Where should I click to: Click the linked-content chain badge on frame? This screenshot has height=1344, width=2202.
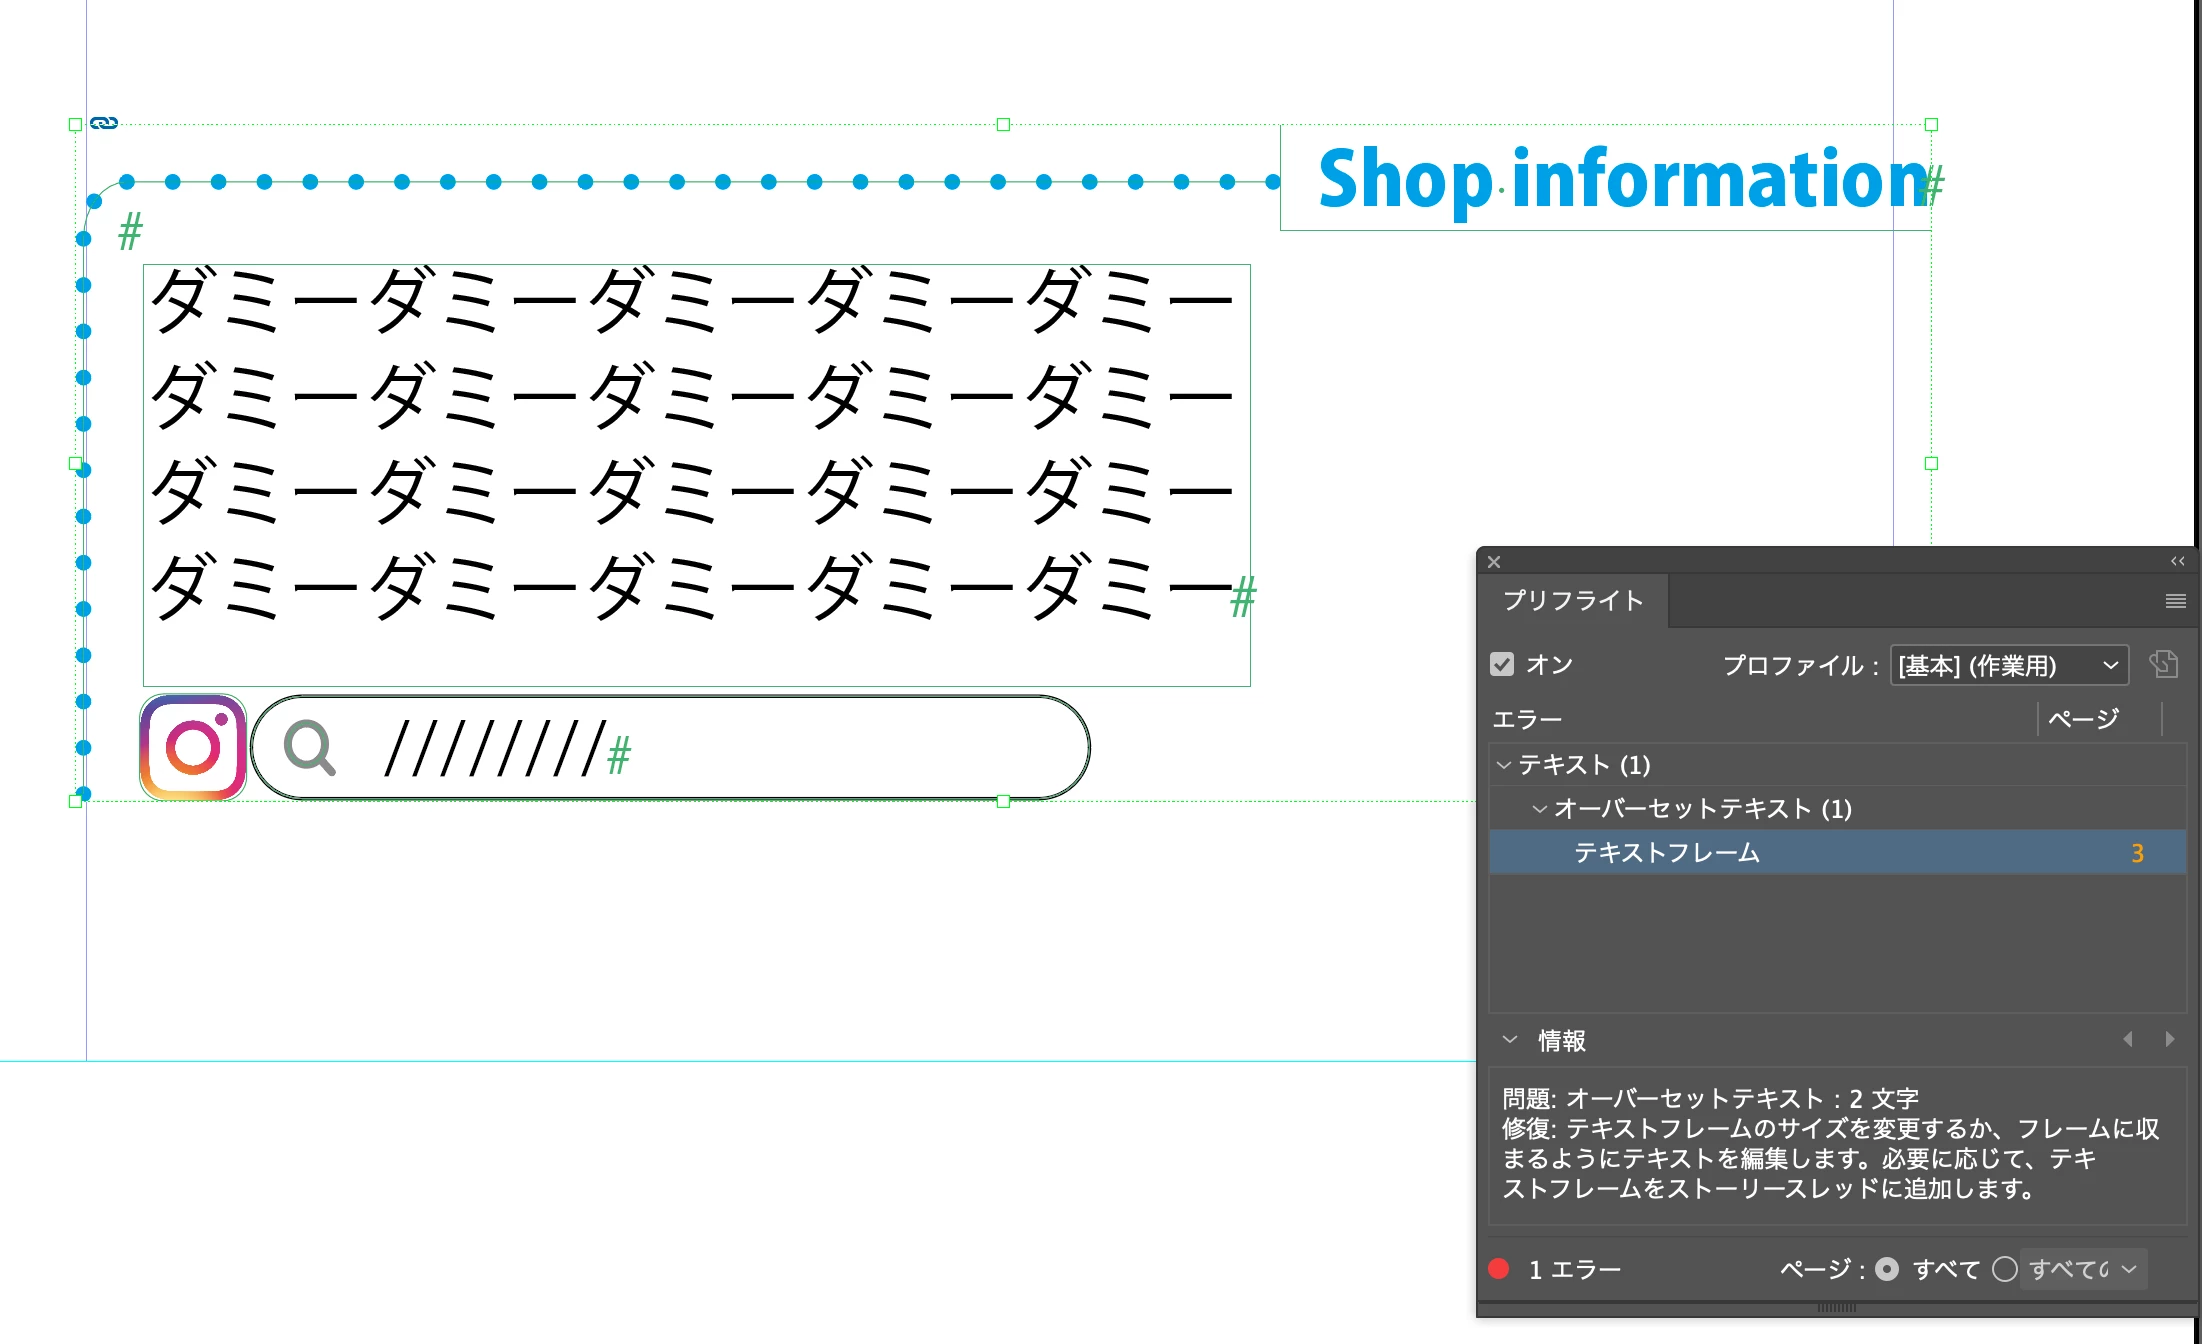click(104, 123)
